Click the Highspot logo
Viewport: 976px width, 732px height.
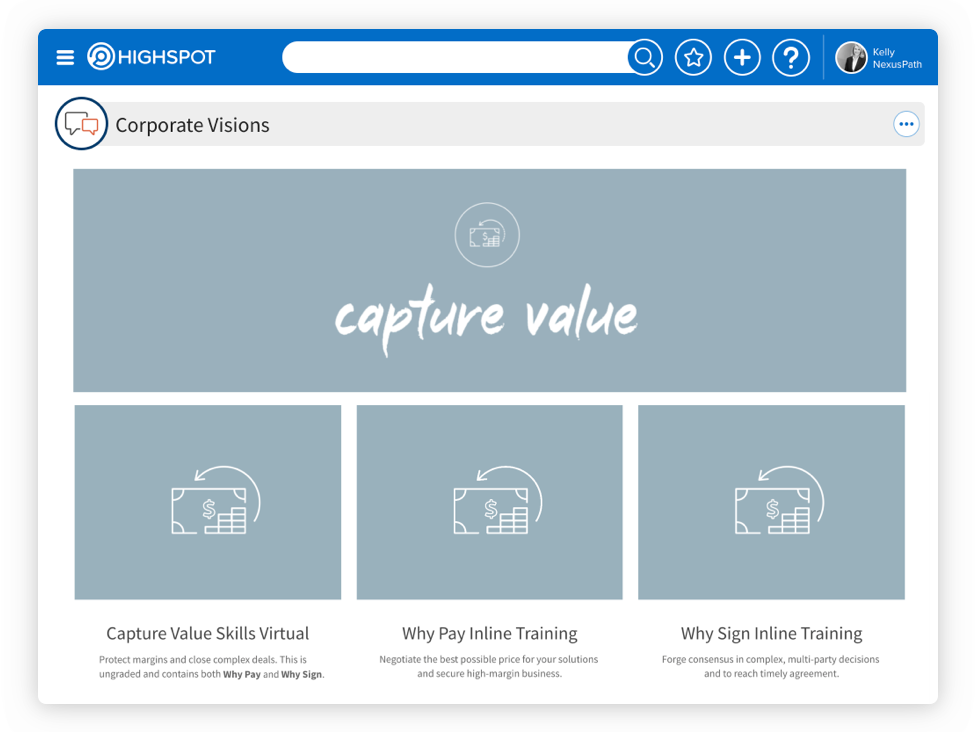coord(152,57)
